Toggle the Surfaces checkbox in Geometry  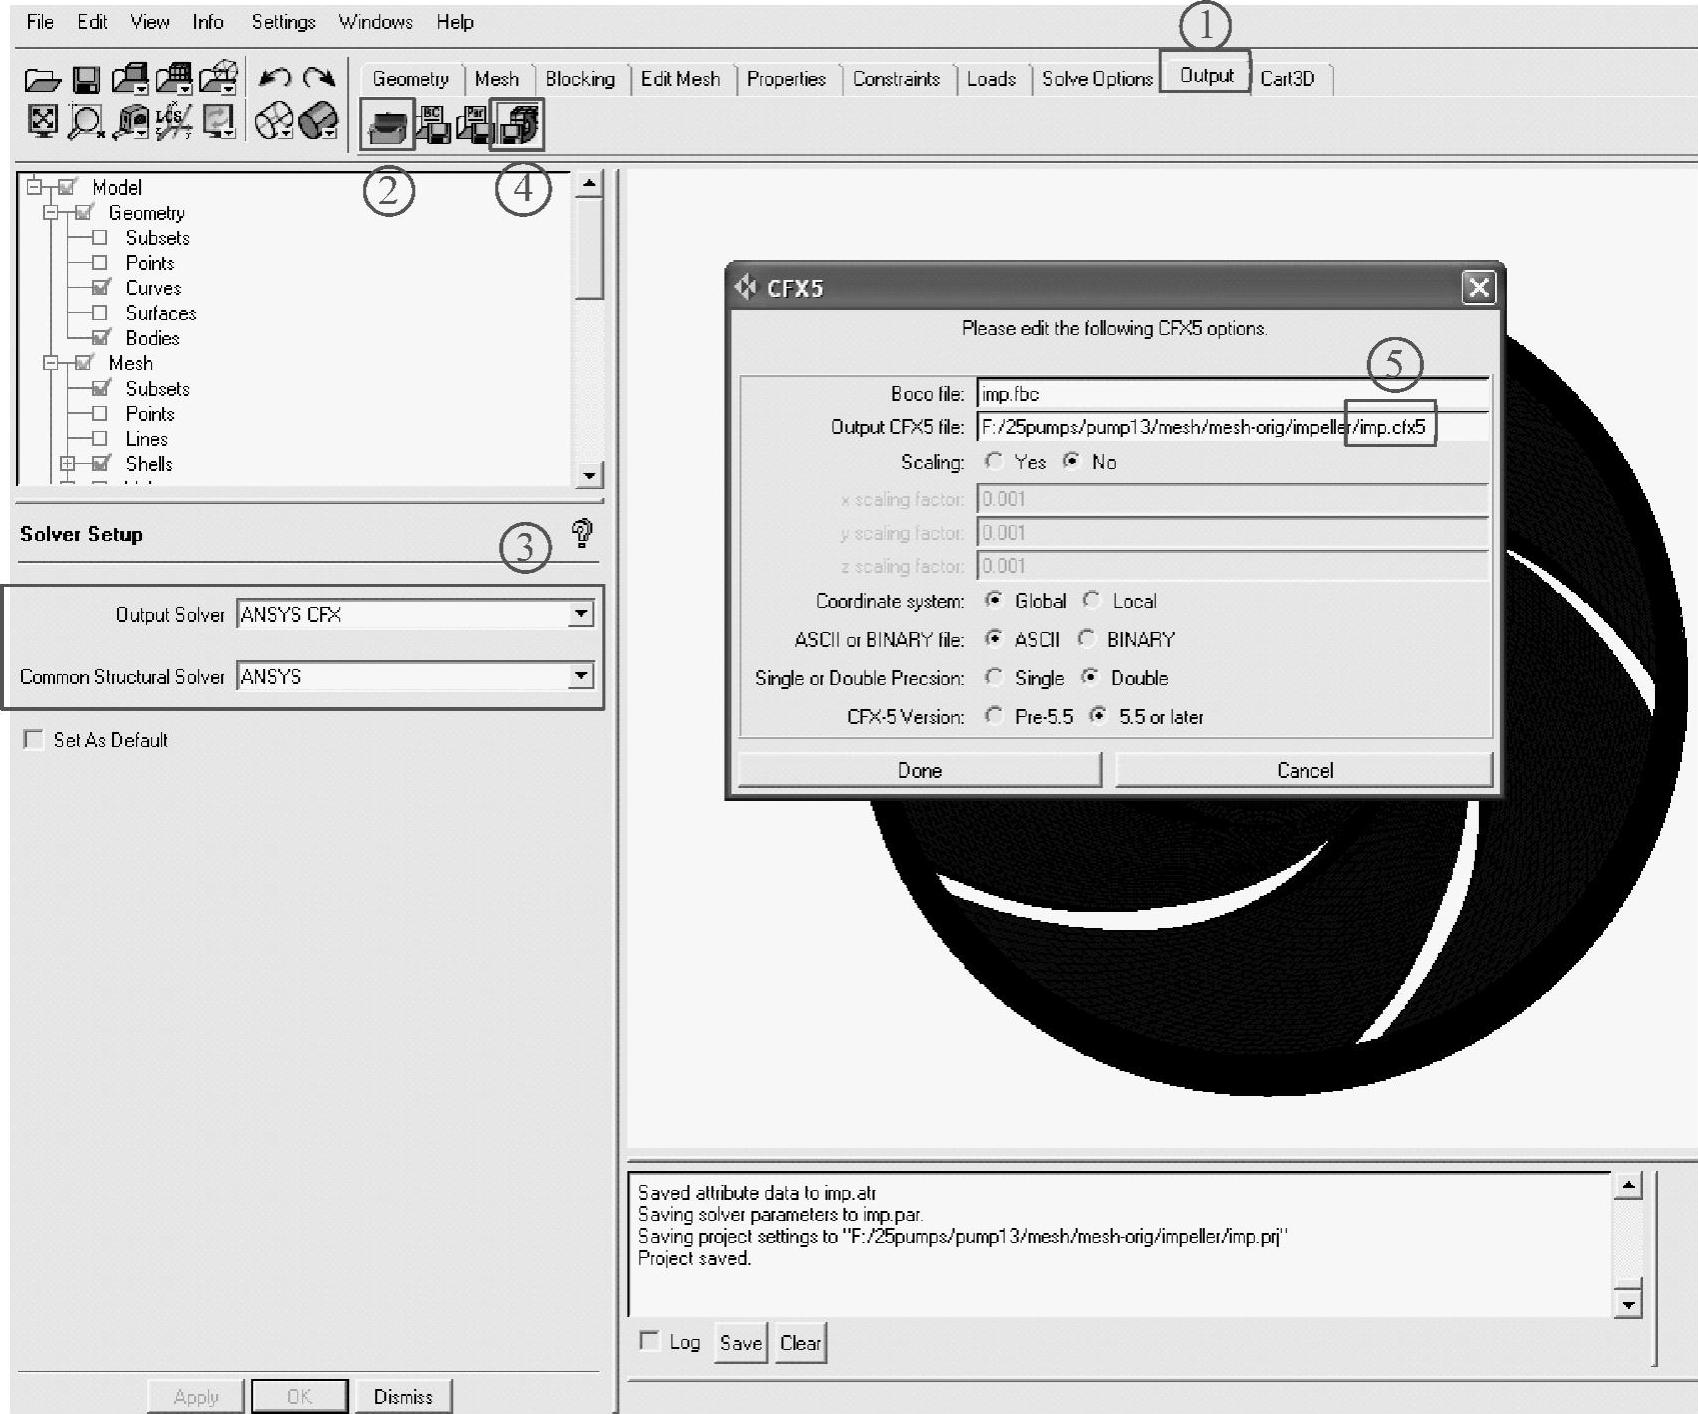pos(100,313)
